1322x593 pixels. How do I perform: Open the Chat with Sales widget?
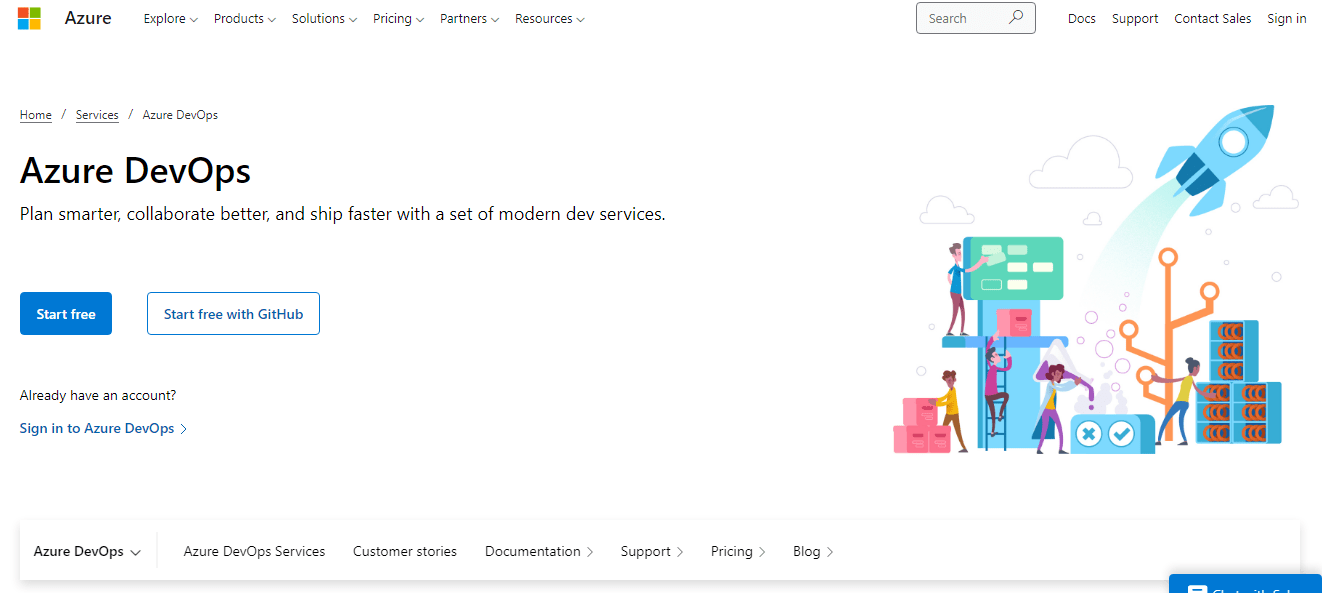click(1245, 584)
